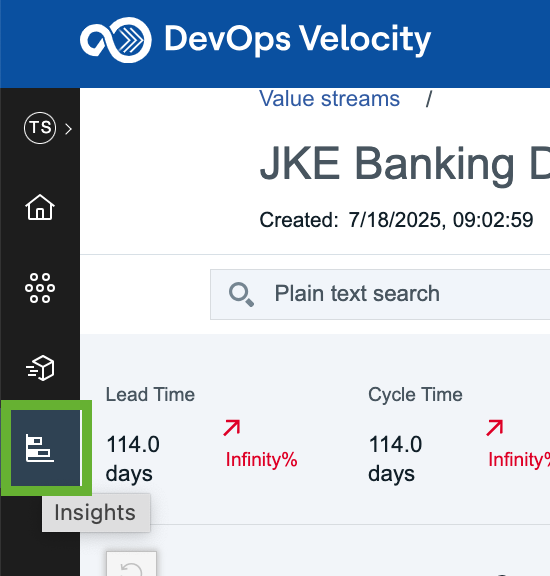The height and width of the screenshot is (576, 550).
Task: Click the Plain text search field
Action: [380, 294]
